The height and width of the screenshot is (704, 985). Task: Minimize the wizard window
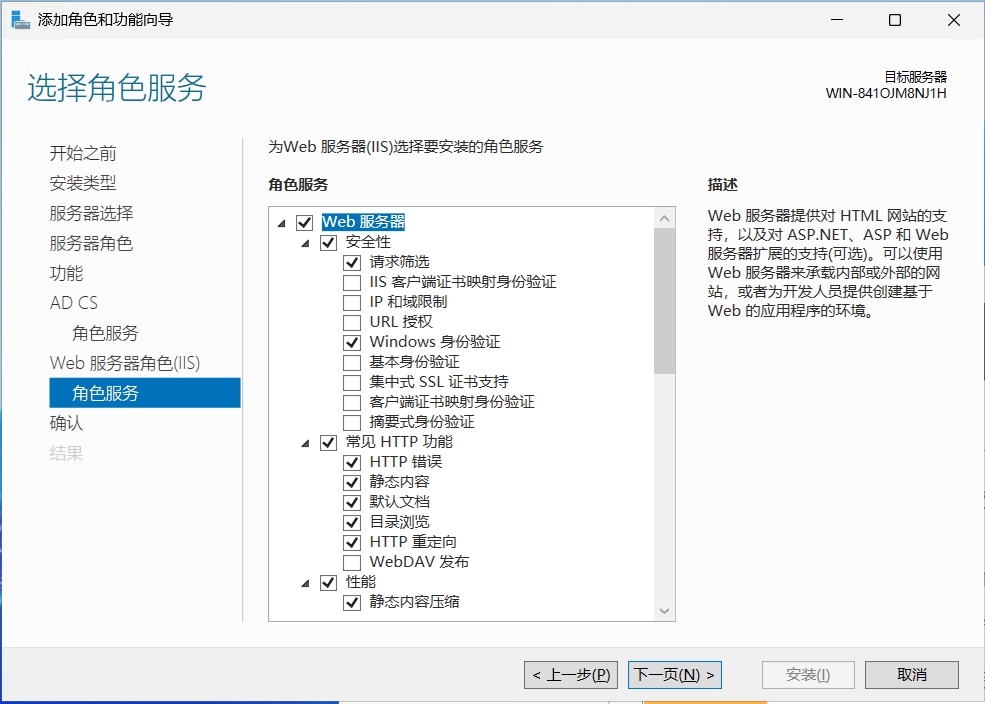[837, 20]
